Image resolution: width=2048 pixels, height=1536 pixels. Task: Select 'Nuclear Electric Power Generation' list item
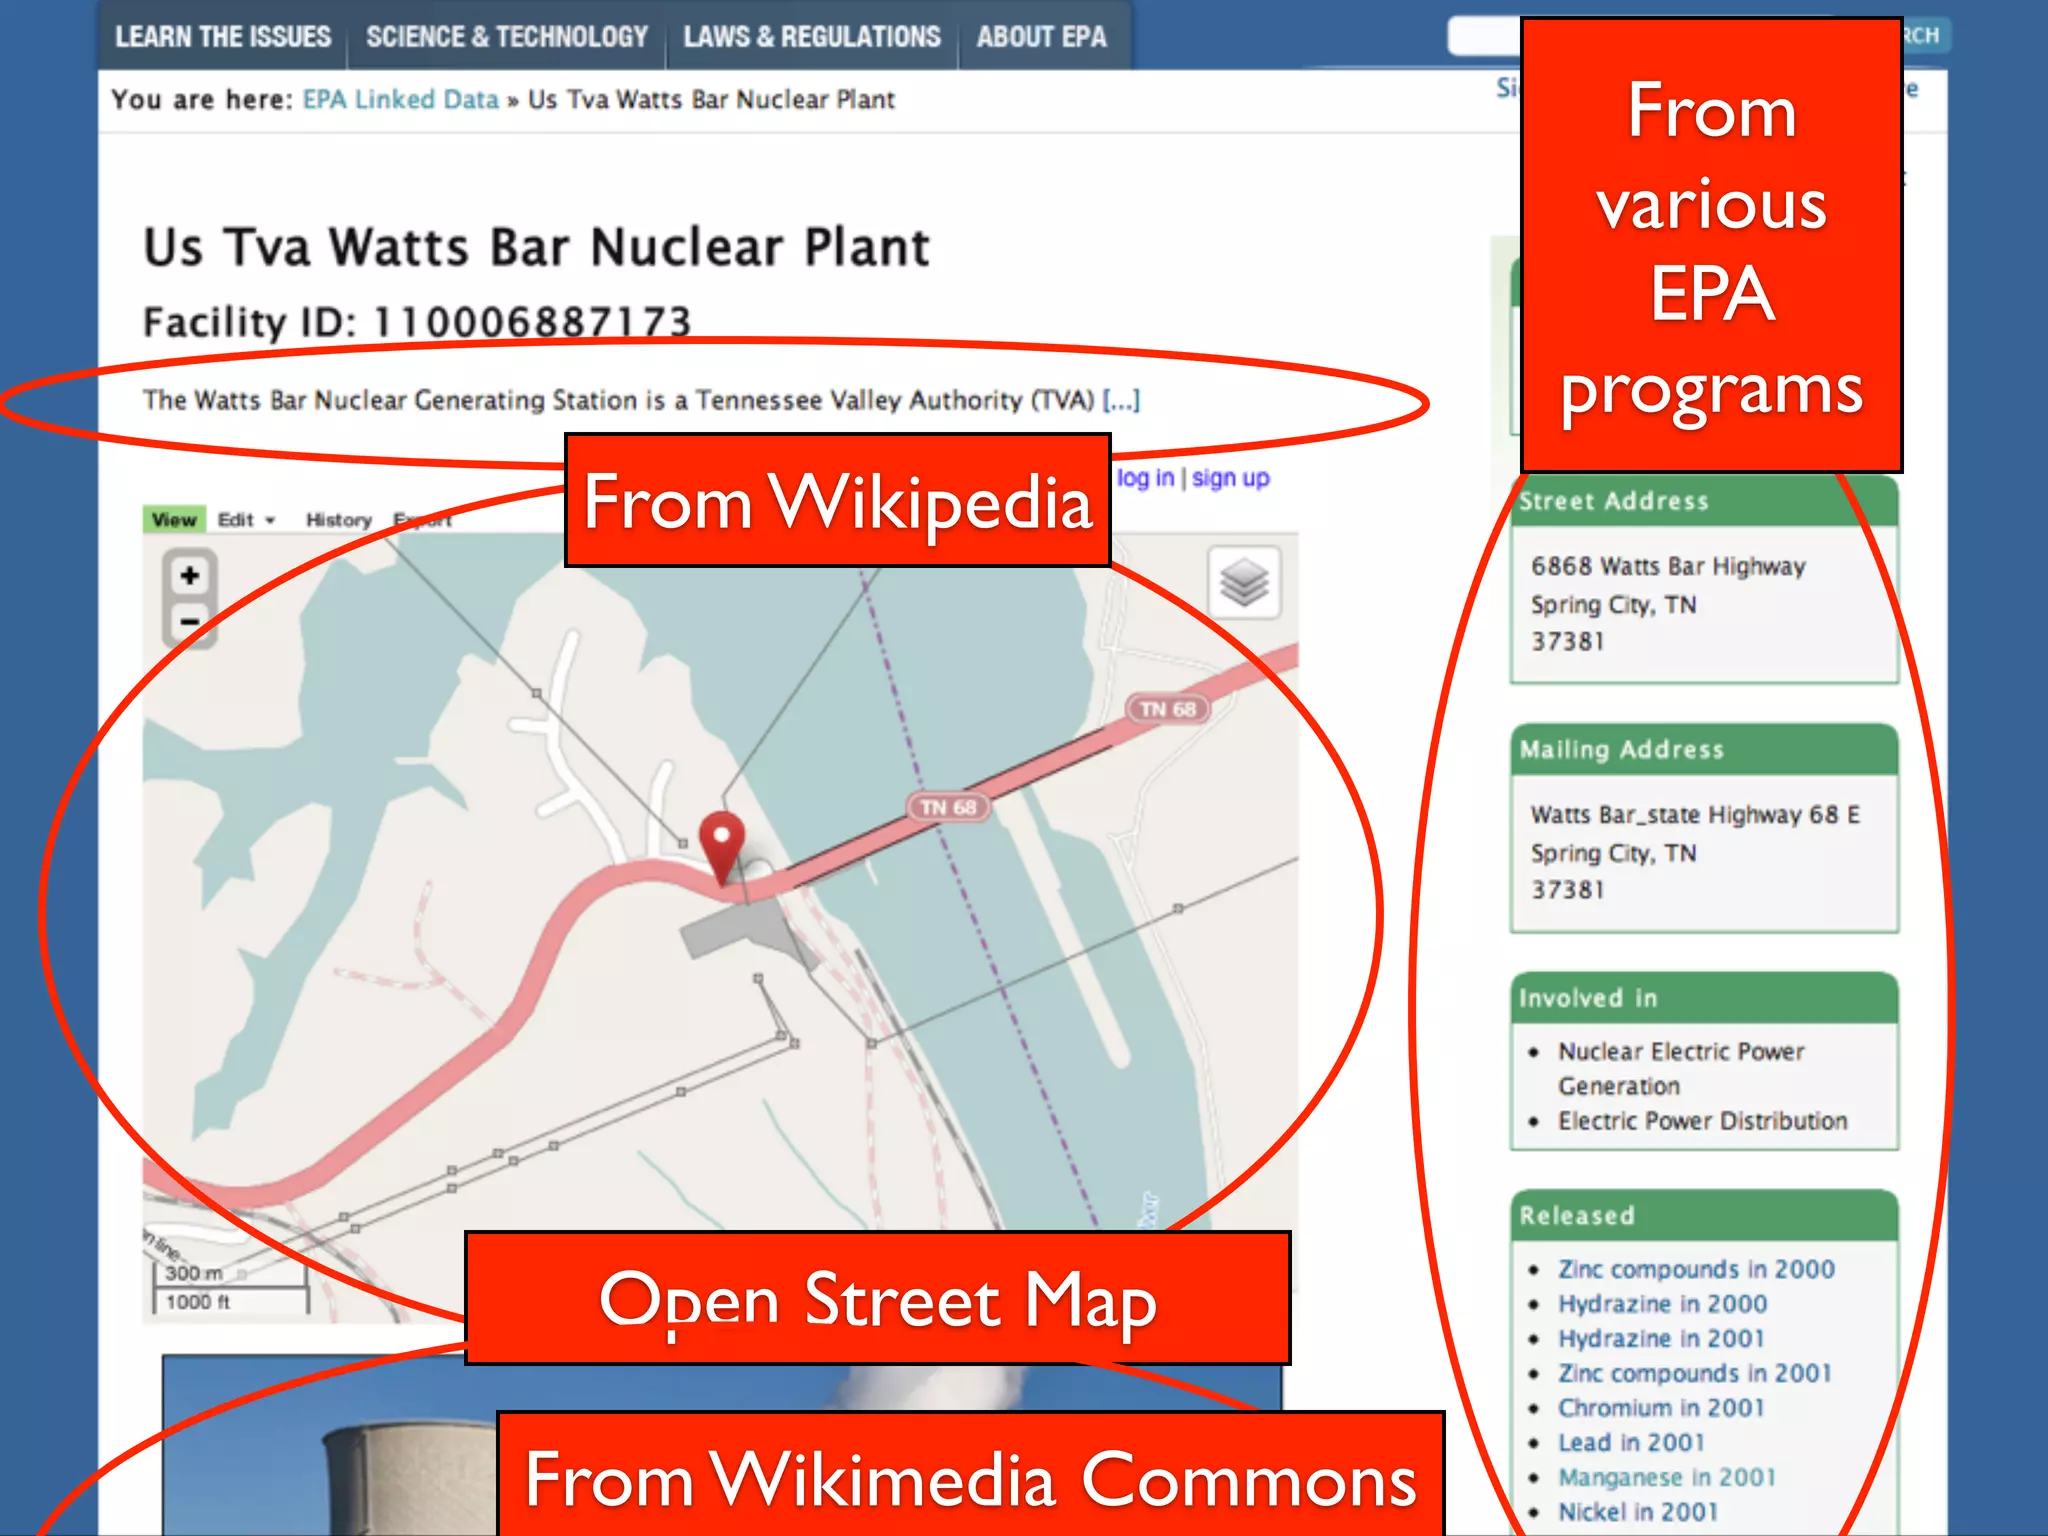pos(1681,1068)
